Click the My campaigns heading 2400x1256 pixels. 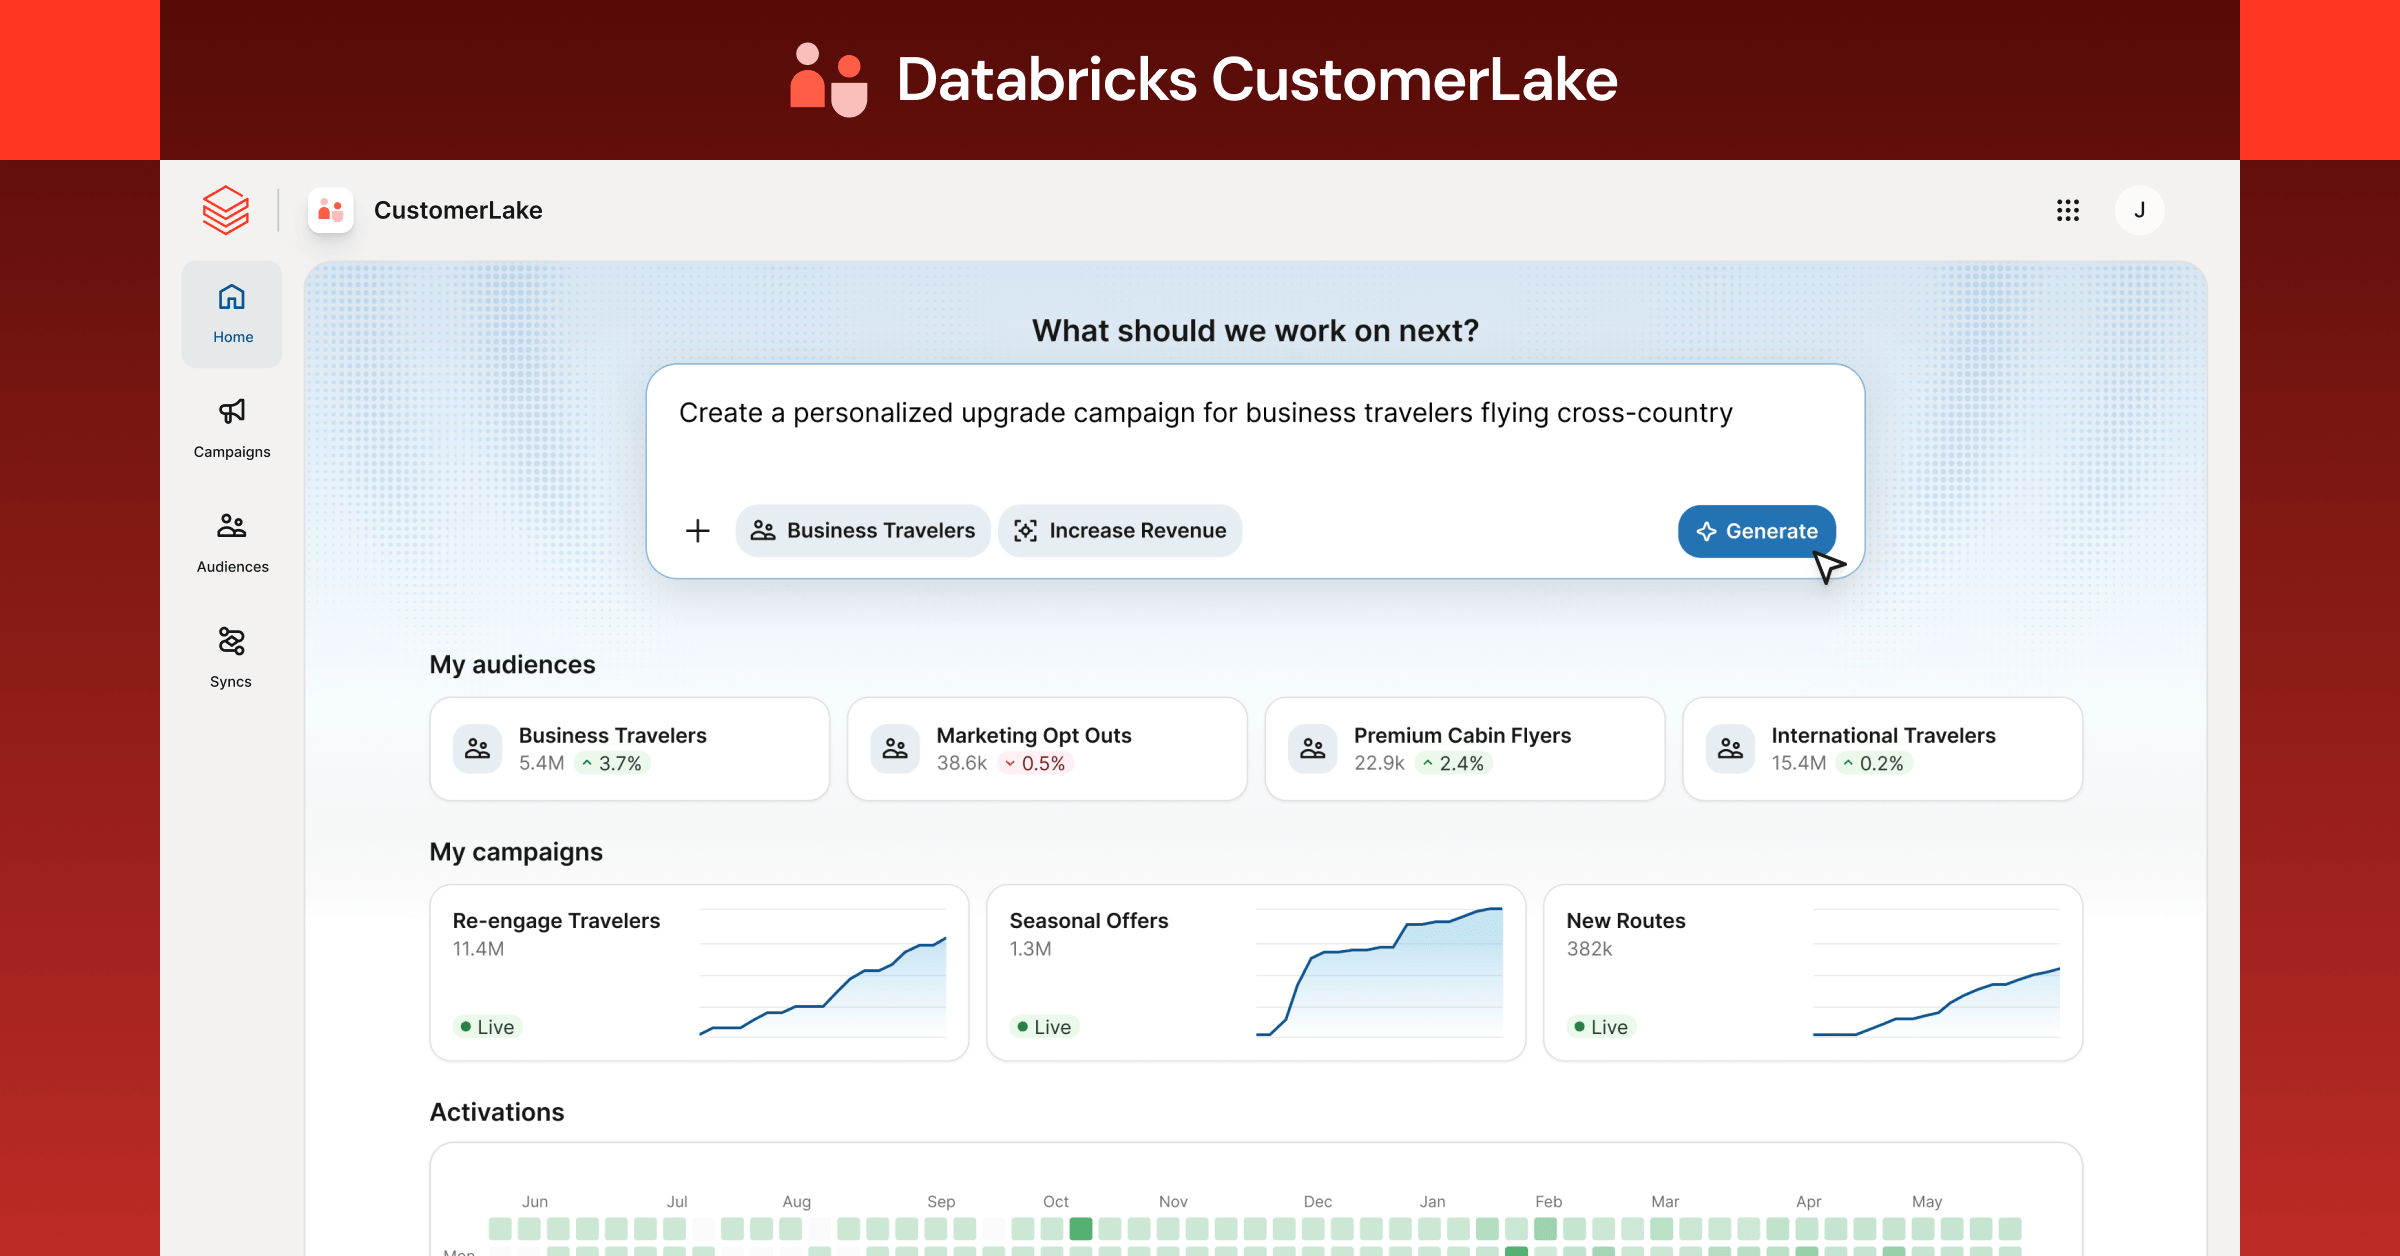[x=516, y=852]
